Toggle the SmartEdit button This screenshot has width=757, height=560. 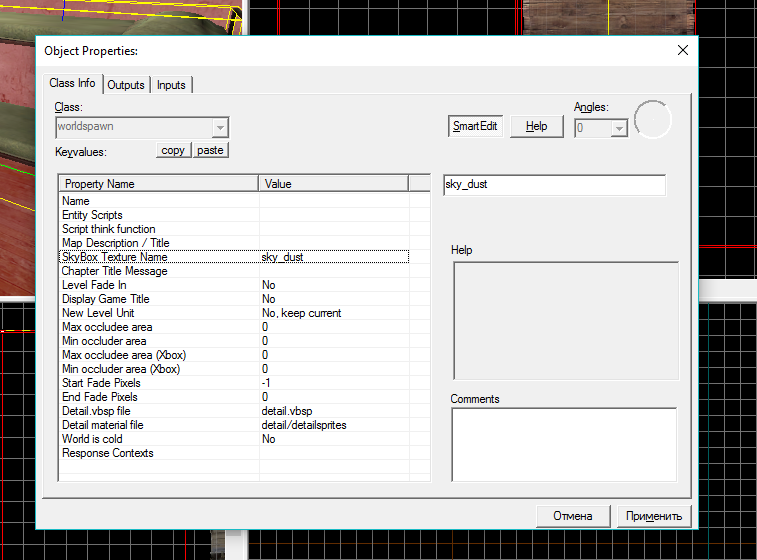(475, 126)
